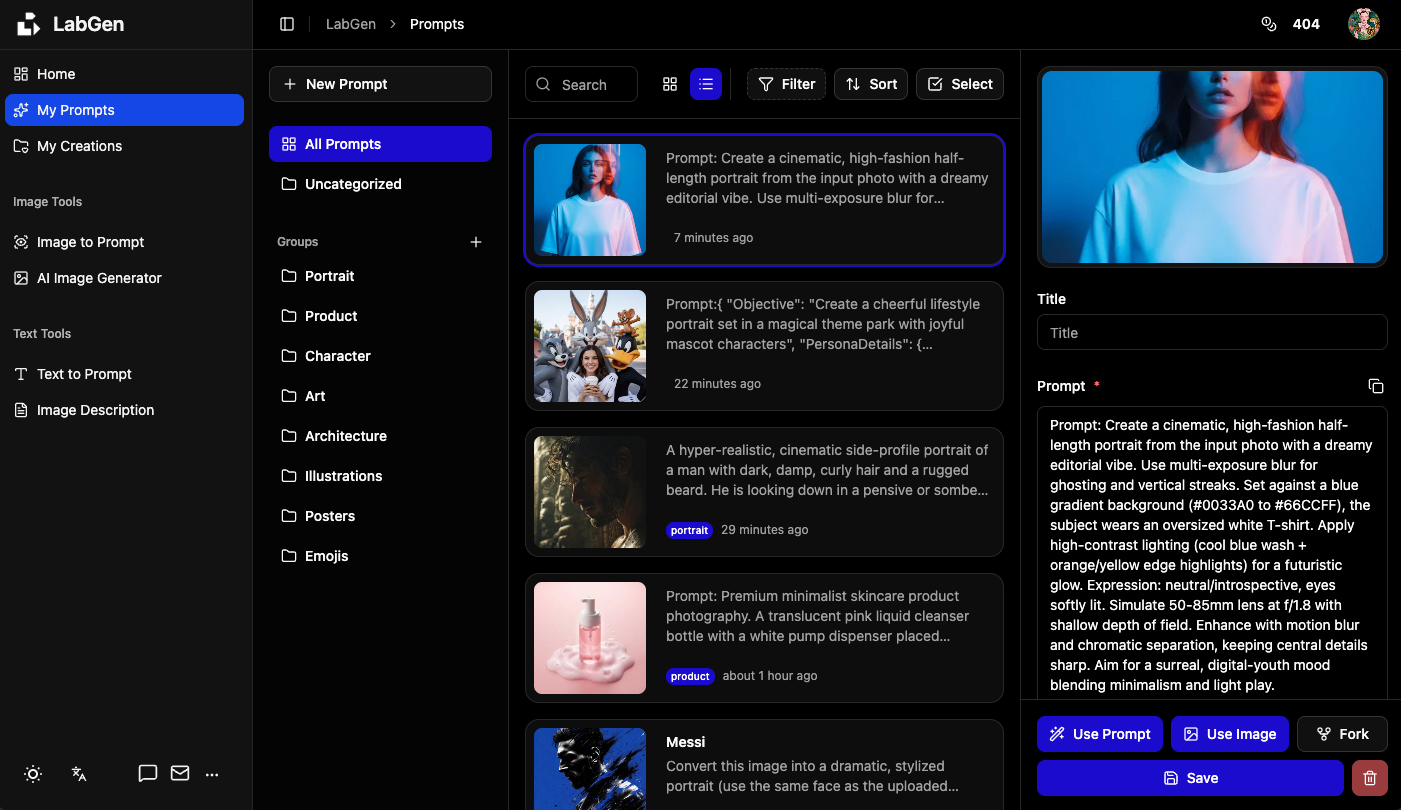Open the language translation icon
This screenshot has width=1401, height=810.
[80, 773]
